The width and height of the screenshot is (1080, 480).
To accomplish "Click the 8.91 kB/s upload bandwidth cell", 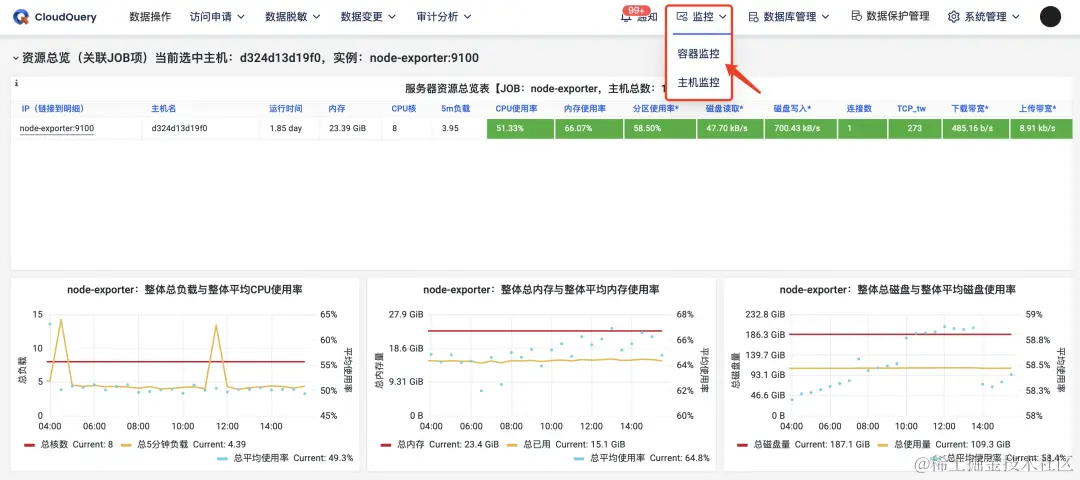I will 1041,129.
